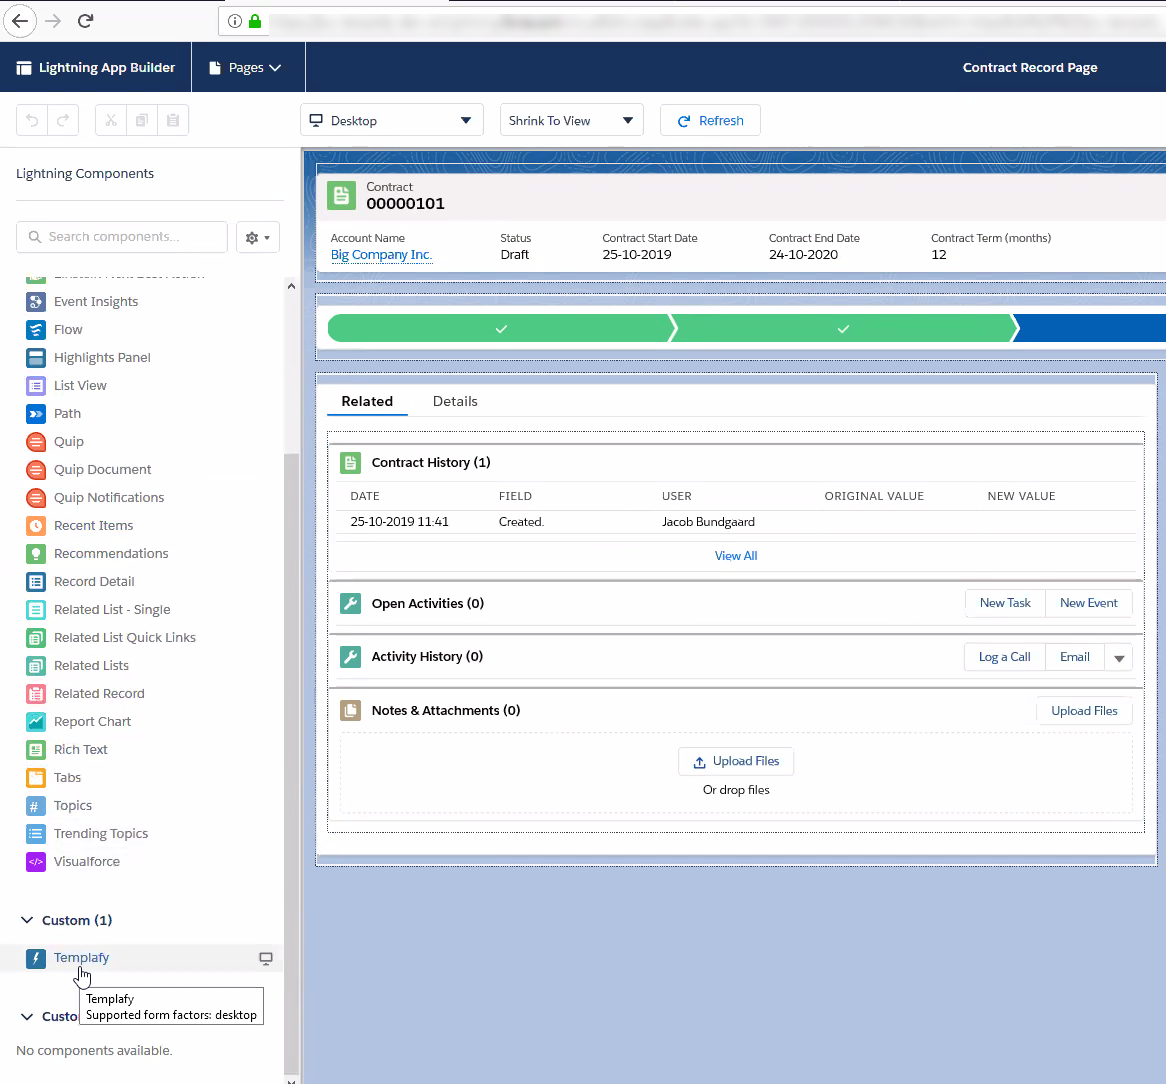Select the Path component icon
Image resolution: width=1166 pixels, height=1084 pixels.
pyautogui.click(x=36, y=413)
